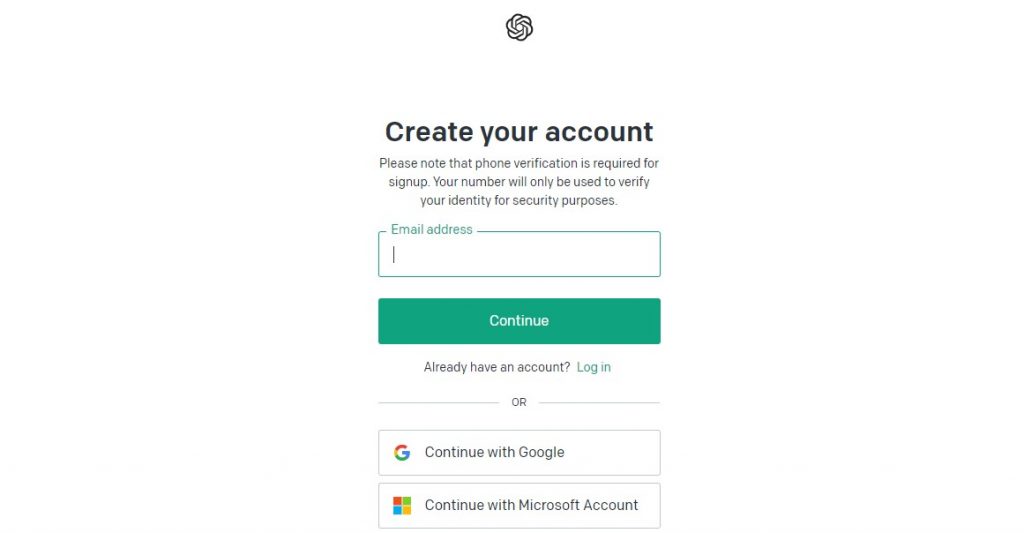Click the OpenAI logo at the top
Image resolution: width=1024 pixels, height=533 pixels.
point(519,27)
